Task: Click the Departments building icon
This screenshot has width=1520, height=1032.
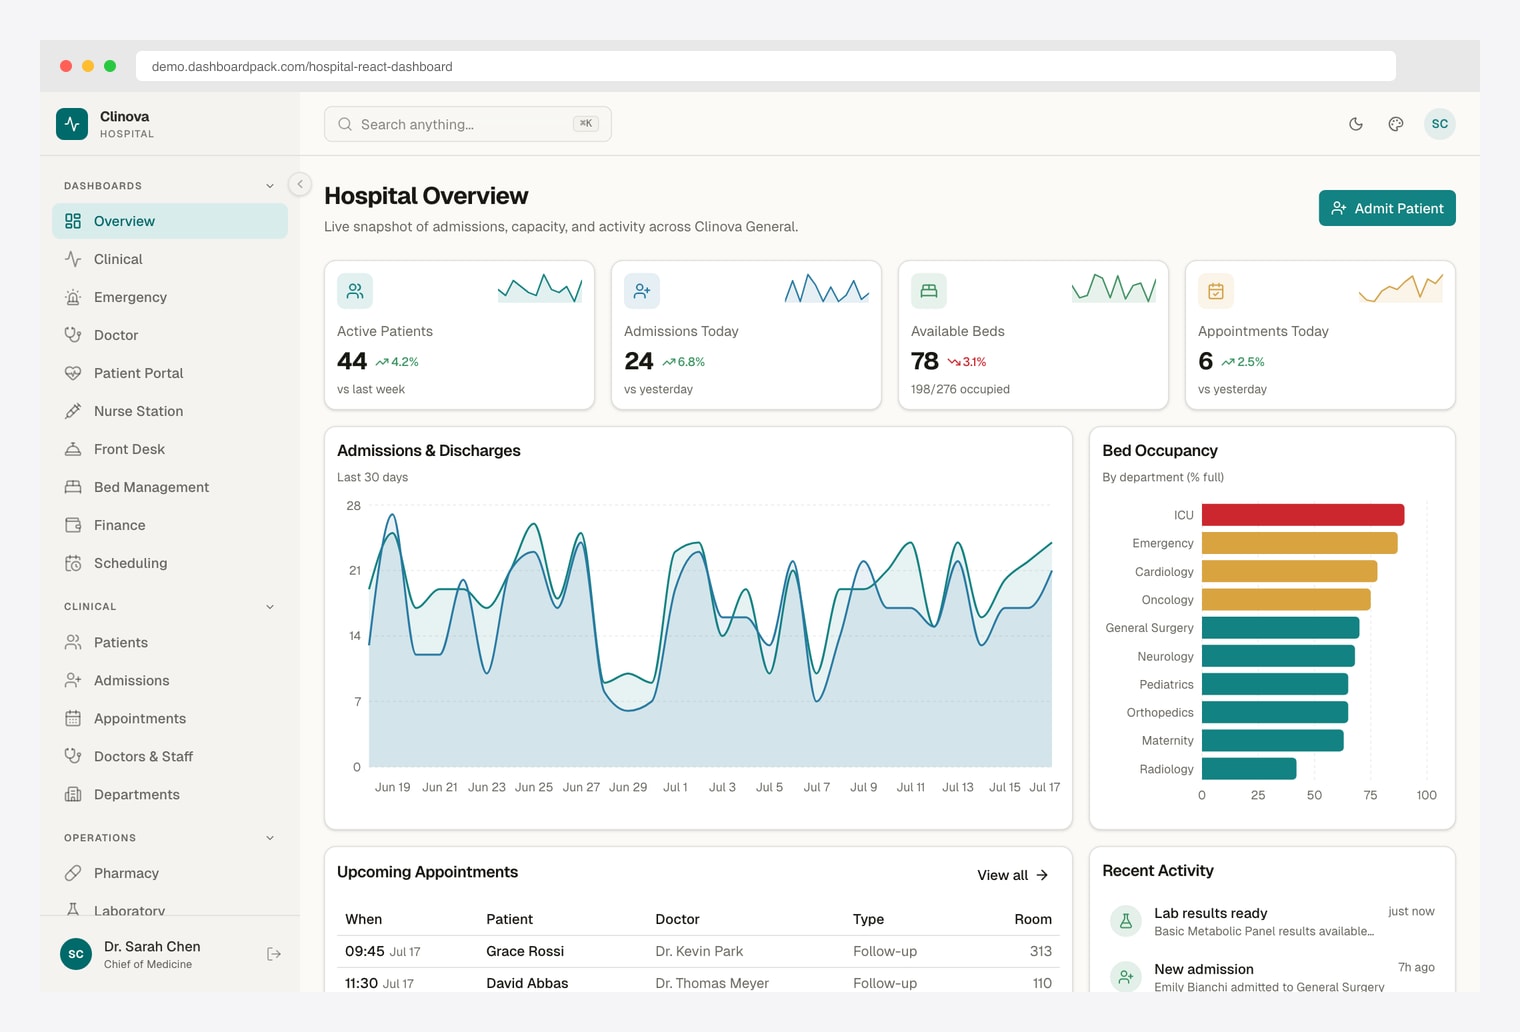Action: tap(73, 794)
